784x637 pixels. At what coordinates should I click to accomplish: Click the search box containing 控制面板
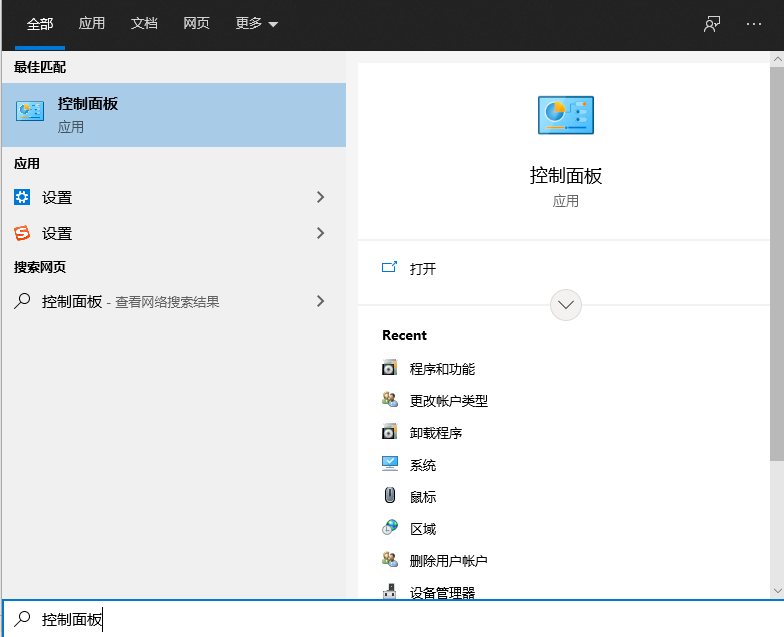click(392, 619)
